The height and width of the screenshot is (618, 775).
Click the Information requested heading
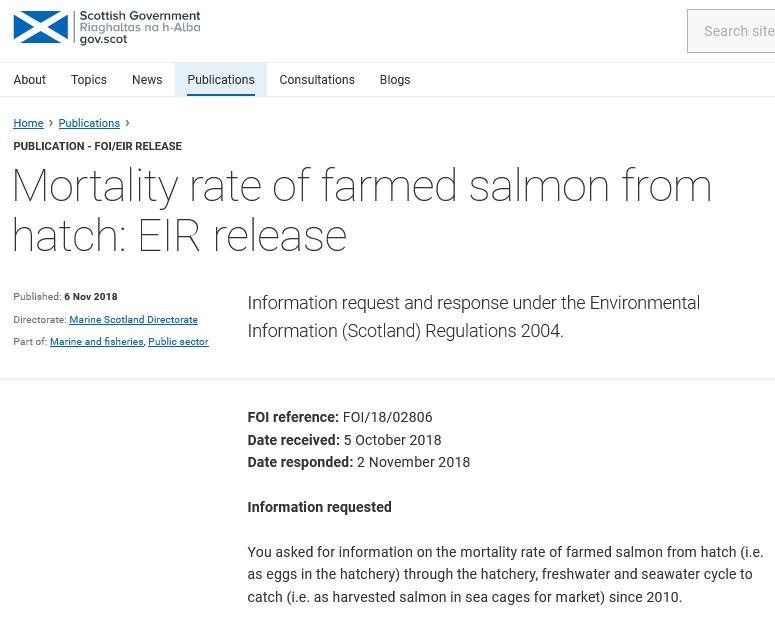click(x=319, y=507)
